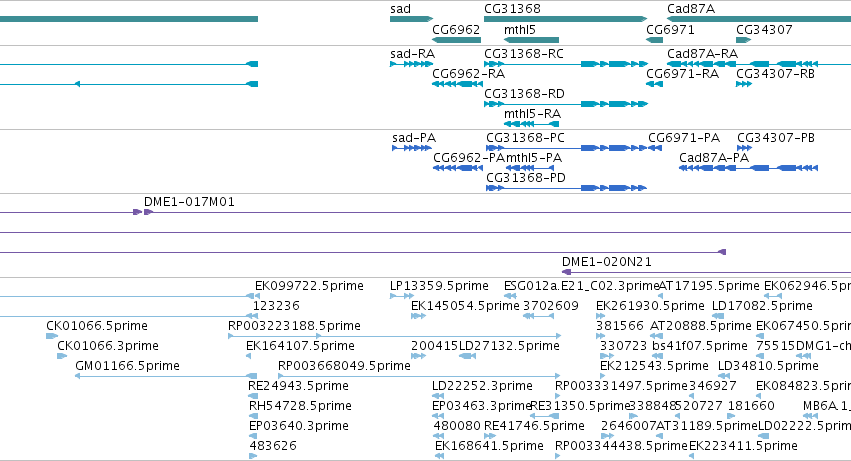The image size is (851, 461).
Task: Select CG34307-PB protein label
Action: [776, 138]
